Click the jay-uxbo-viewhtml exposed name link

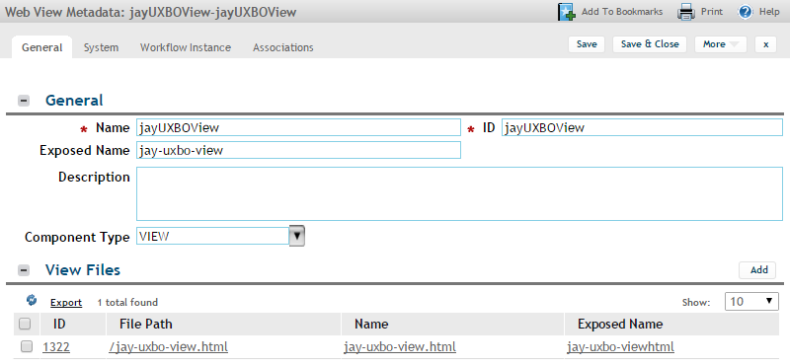pyautogui.click(x=620, y=347)
